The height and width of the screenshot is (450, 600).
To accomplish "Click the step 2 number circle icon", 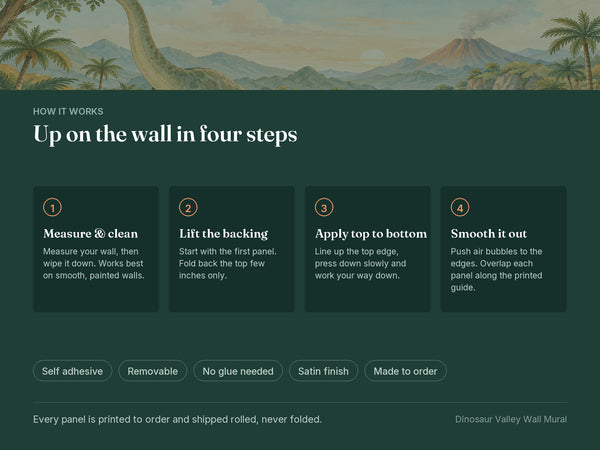I will (188, 207).
